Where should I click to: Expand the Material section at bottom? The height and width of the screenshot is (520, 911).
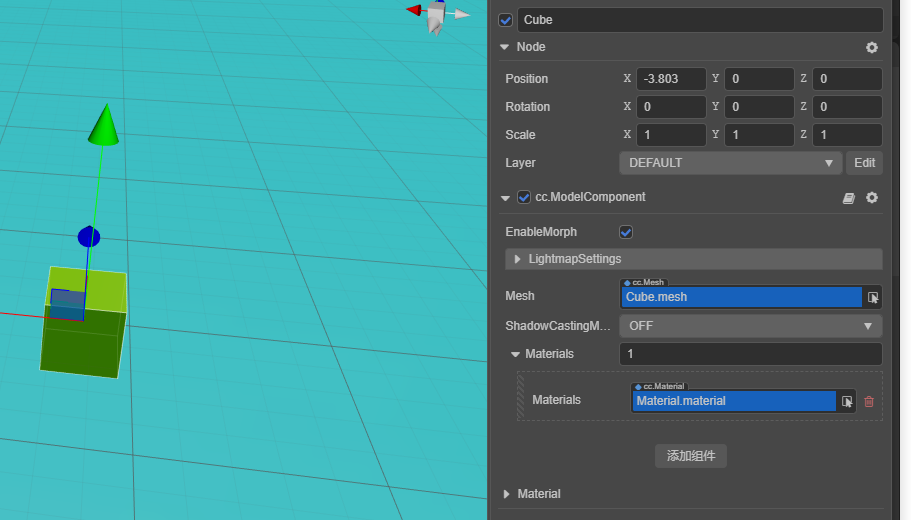click(x=506, y=494)
